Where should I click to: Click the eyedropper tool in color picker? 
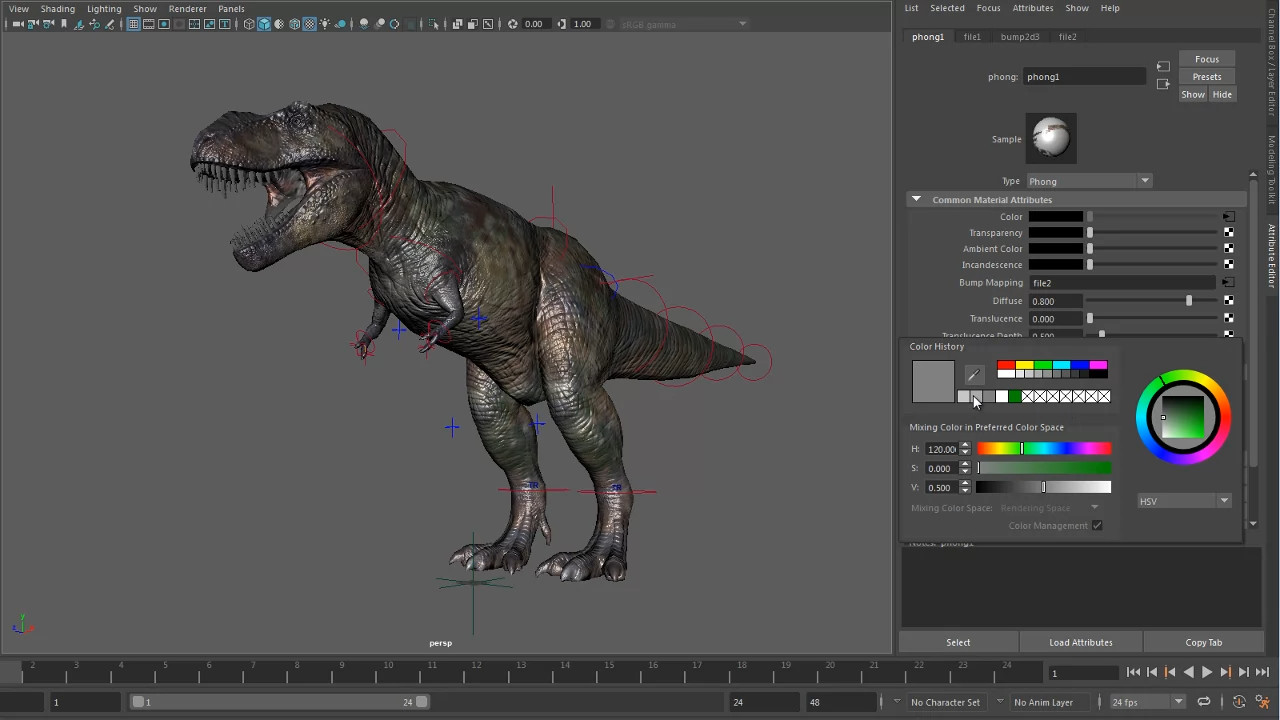974,375
